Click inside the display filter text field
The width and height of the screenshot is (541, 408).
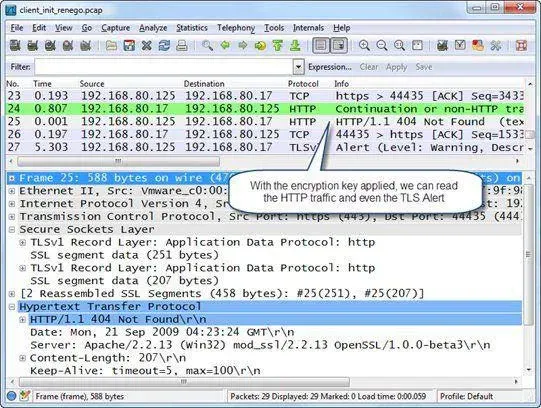pos(164,67)
